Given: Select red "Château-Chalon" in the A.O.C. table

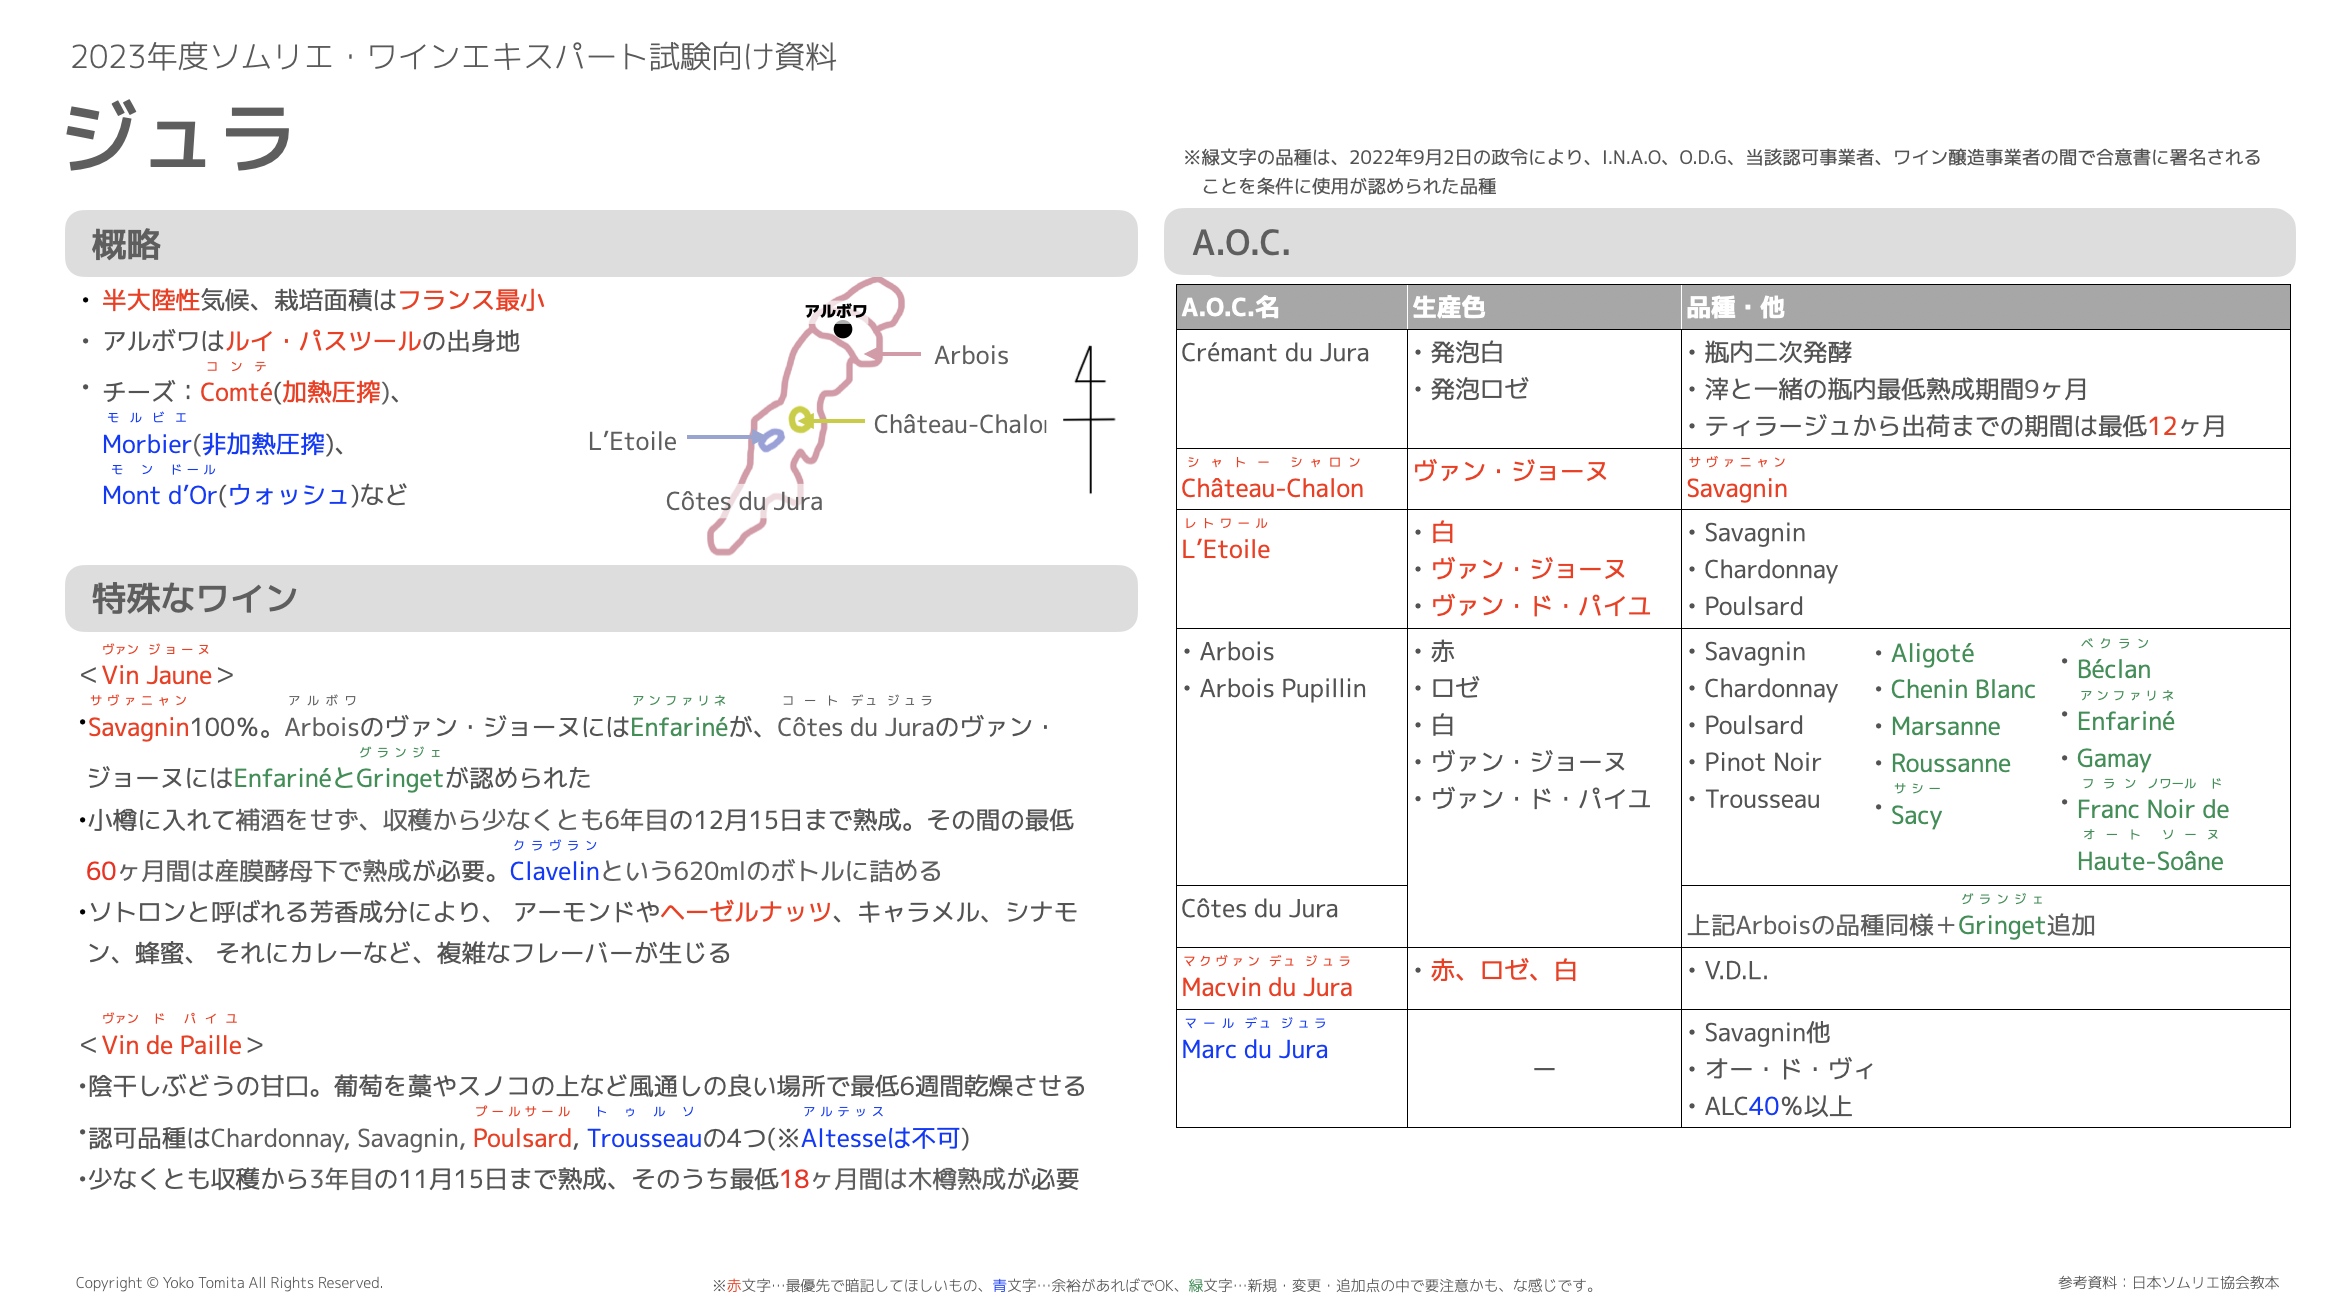Looking at the screenshot, I should [1272, 488].
